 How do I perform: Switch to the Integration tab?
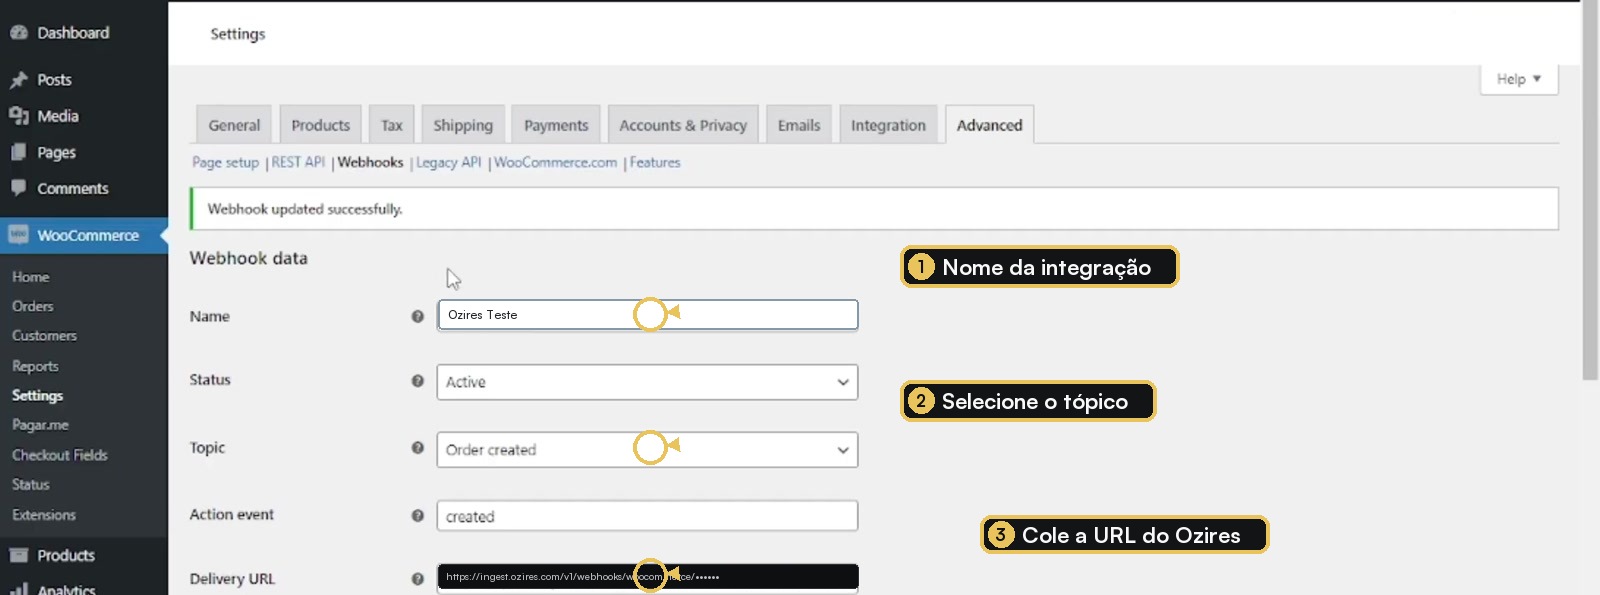(x=888, y=125)
